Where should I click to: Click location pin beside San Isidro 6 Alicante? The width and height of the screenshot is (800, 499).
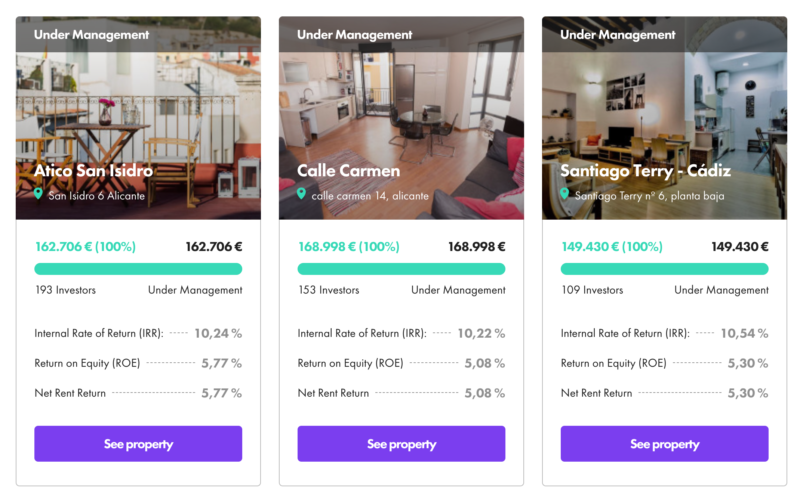click(x=38, y=194)
